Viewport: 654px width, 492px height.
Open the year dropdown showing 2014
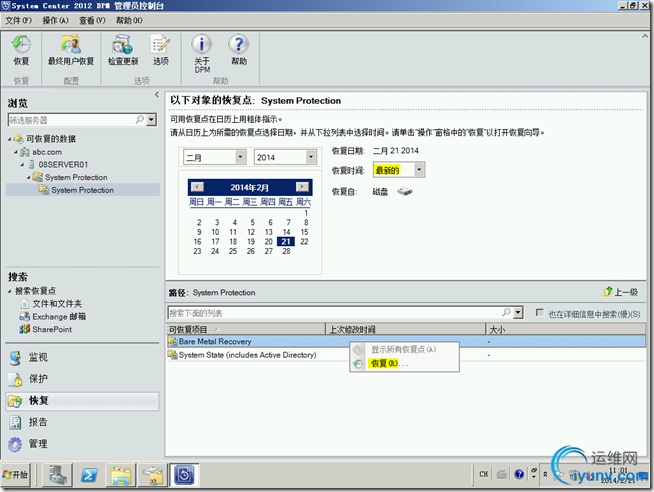pos(311,157)
